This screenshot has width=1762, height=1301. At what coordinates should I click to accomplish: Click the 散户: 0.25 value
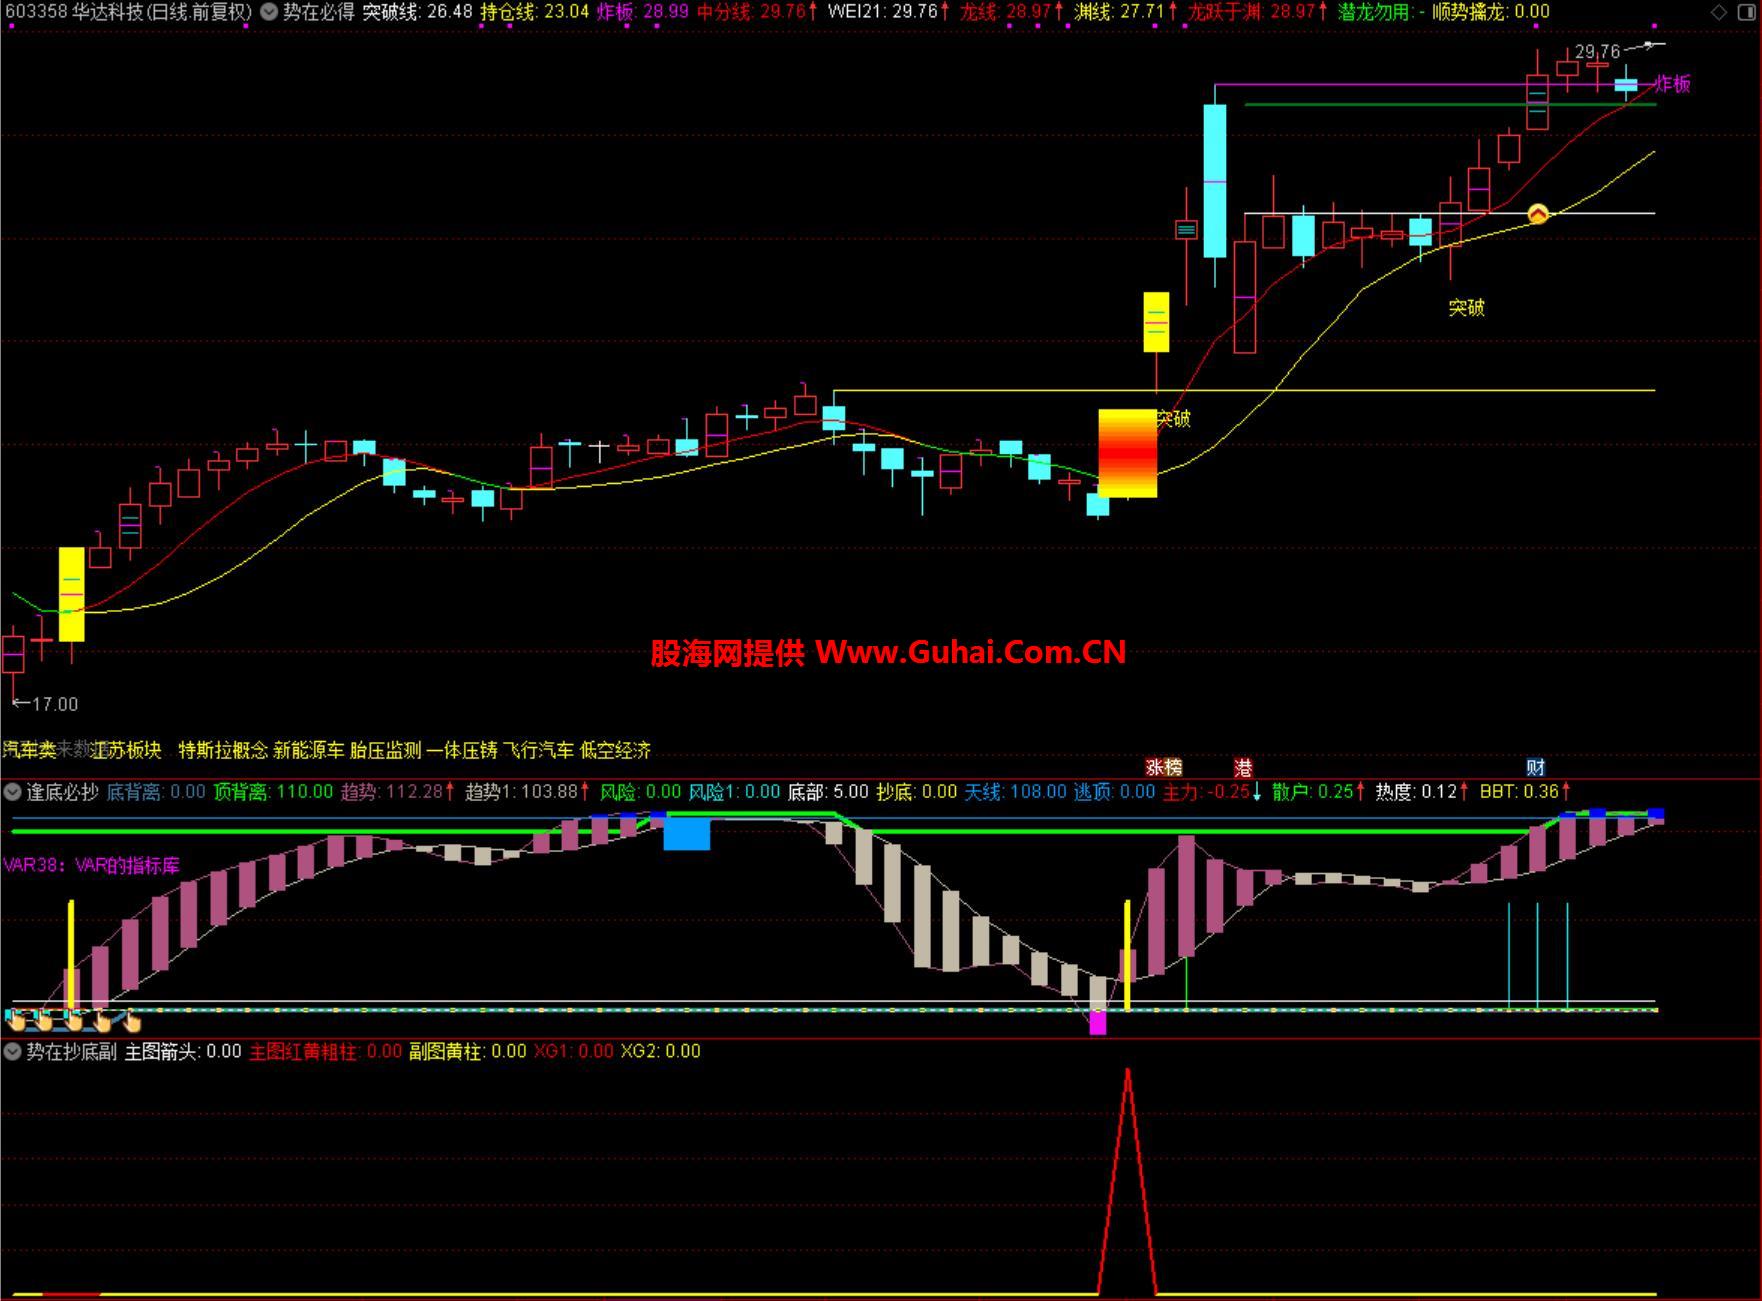click(x=1320, y=792)
